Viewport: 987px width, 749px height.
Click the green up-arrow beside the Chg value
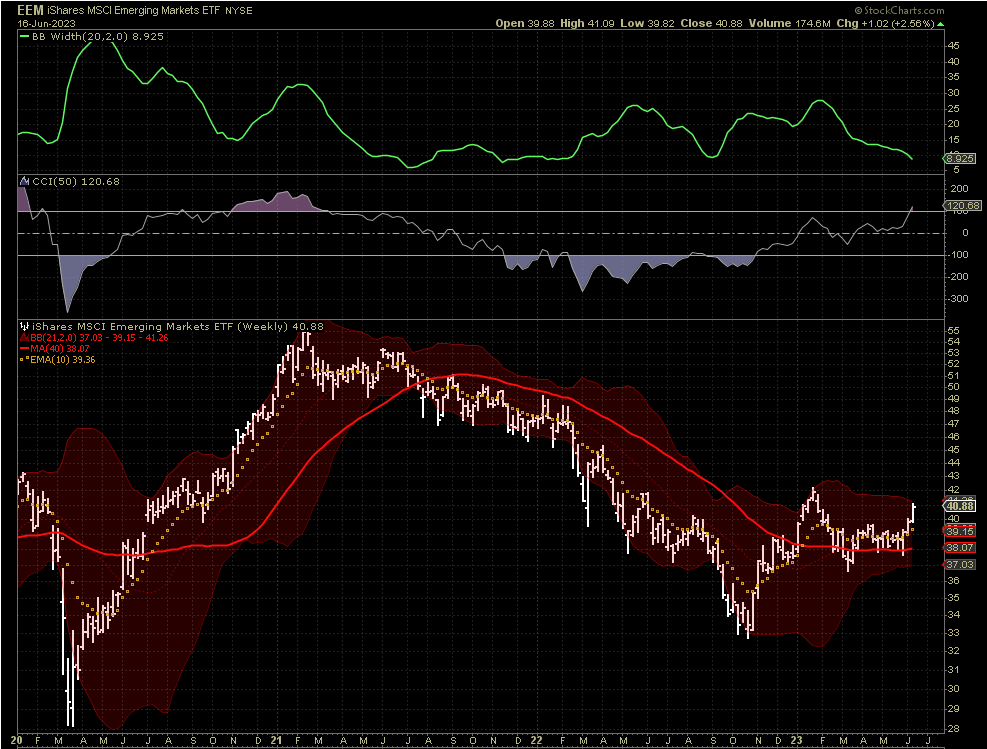[940, 24]
